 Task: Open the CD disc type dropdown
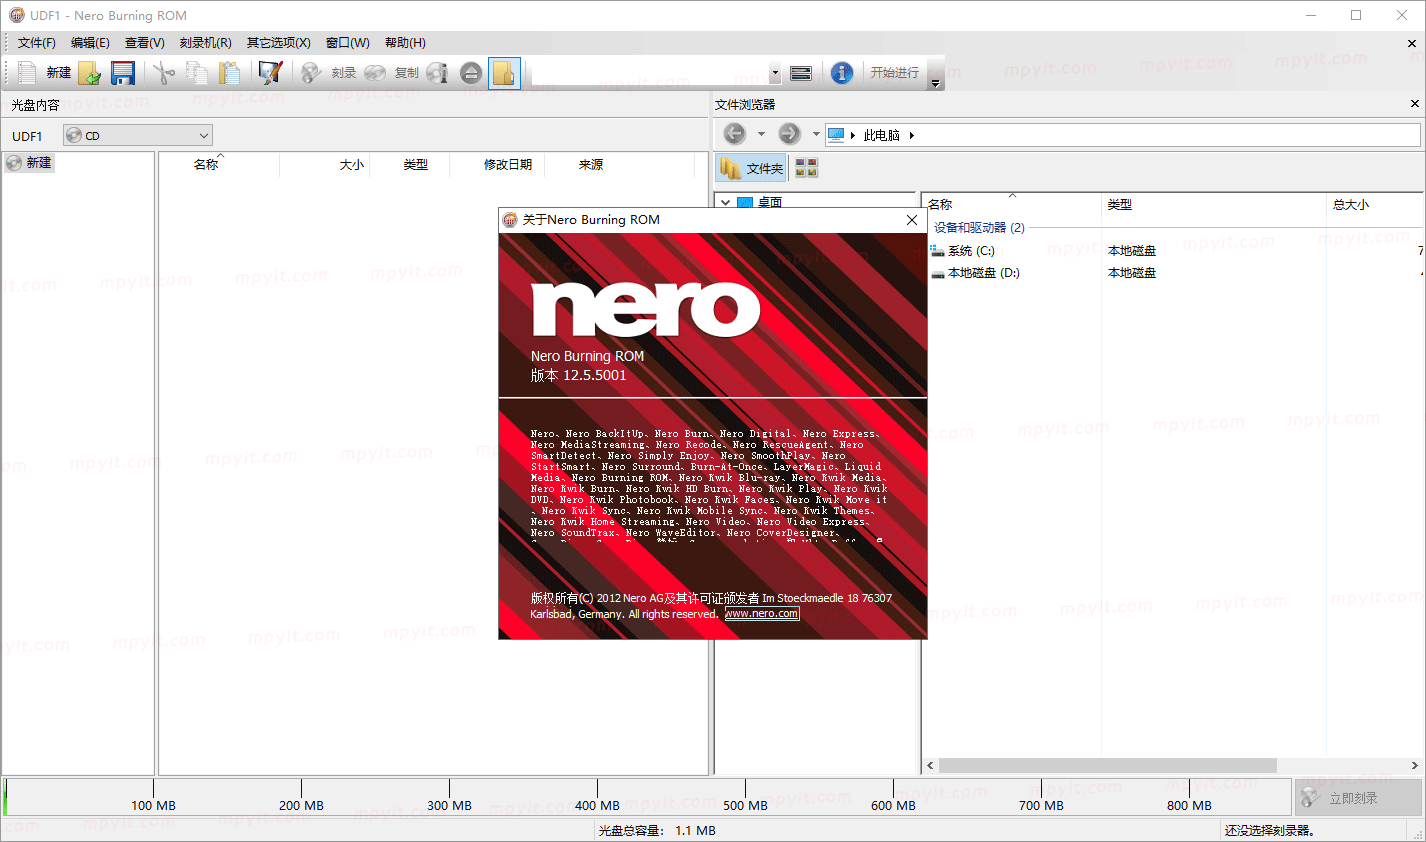coord(138,135)
